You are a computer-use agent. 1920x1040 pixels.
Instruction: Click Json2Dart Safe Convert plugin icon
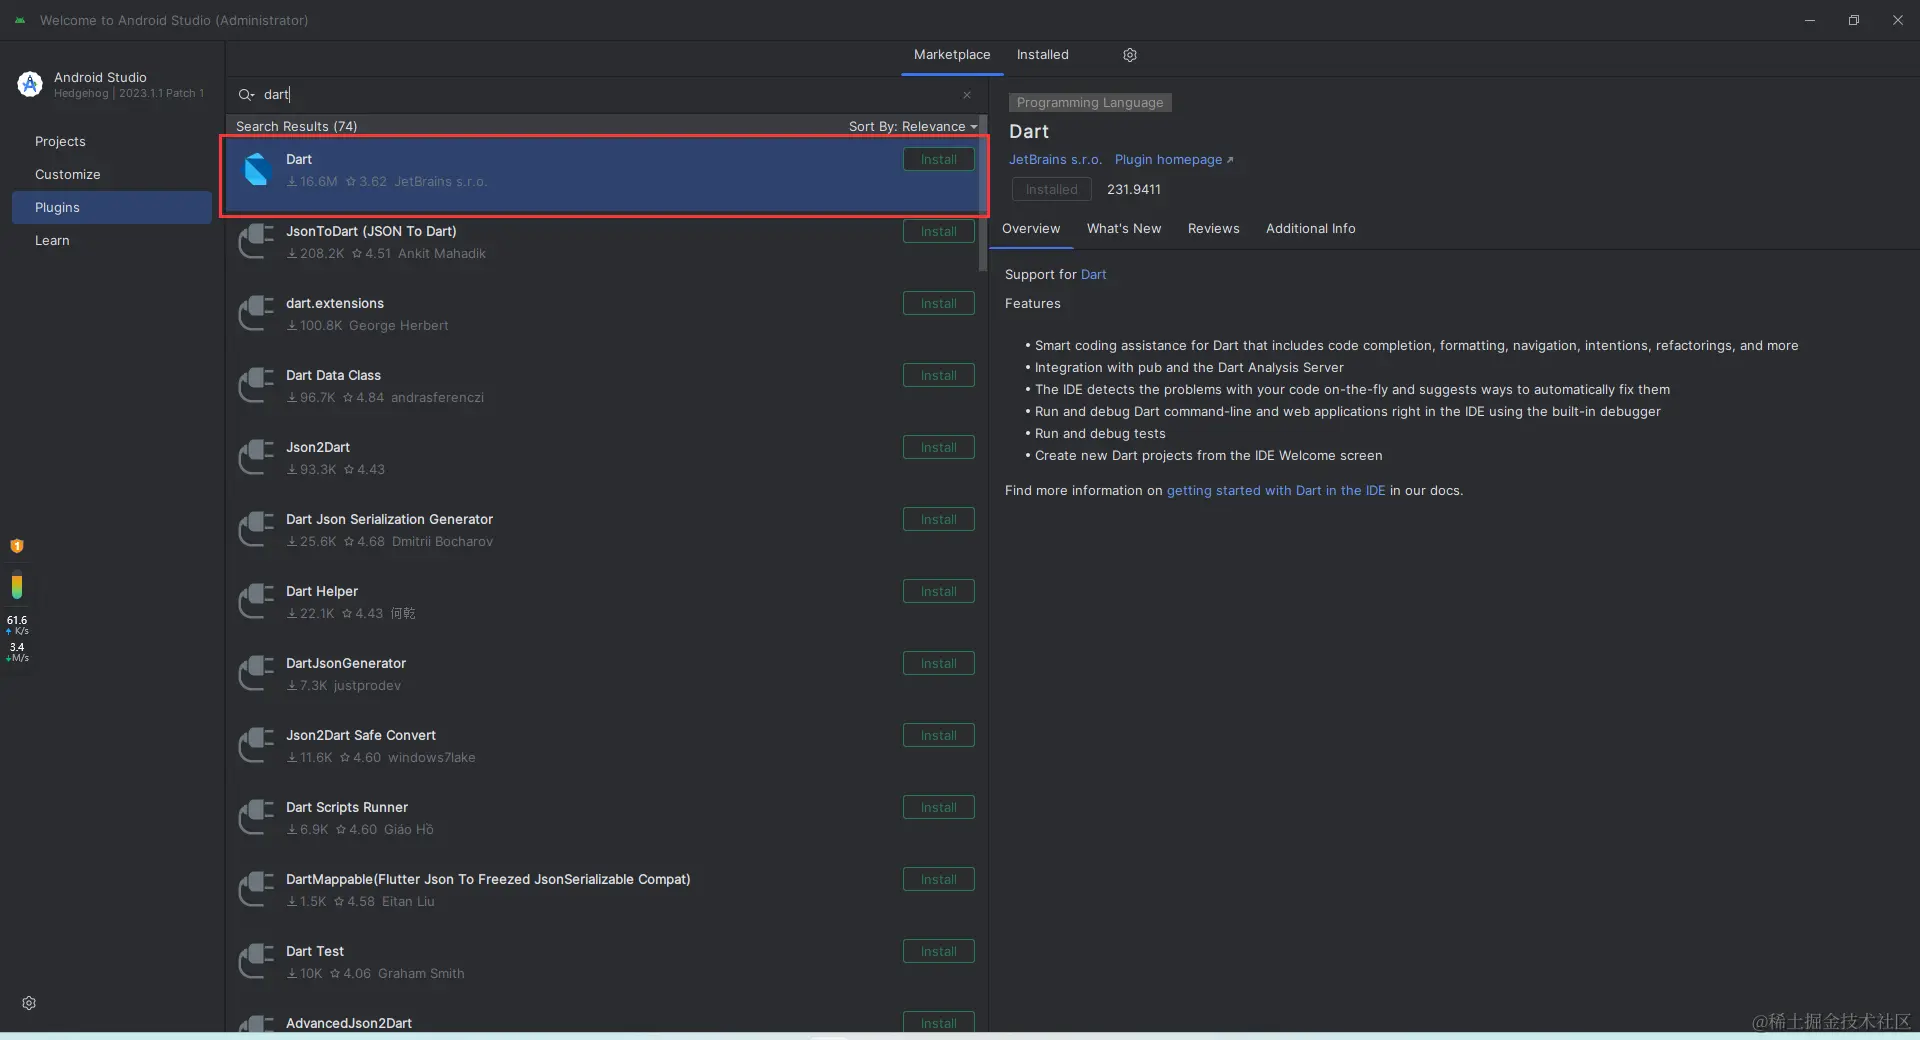tap(257, 746)
